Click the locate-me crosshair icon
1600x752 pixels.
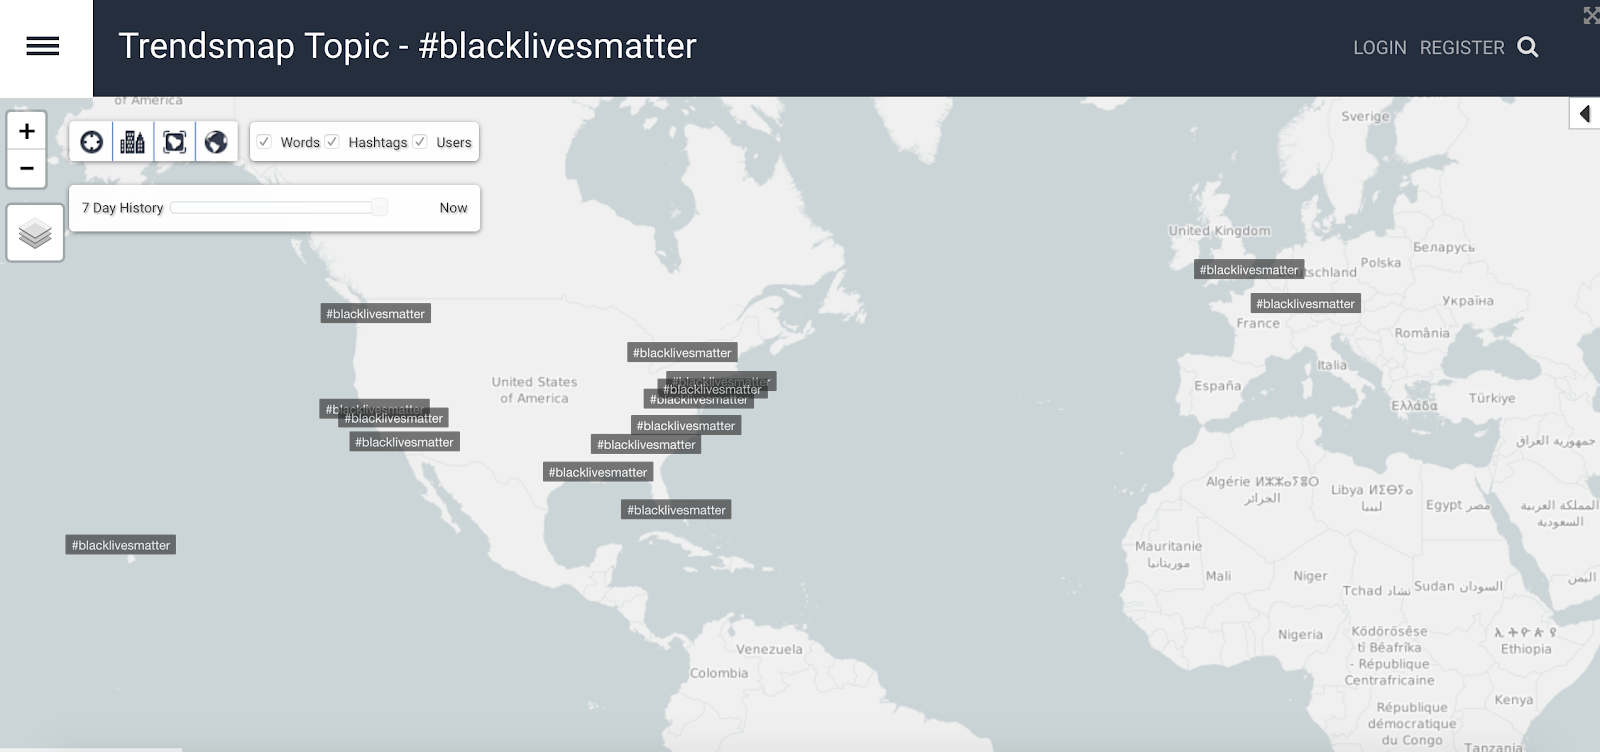coord(92,142)
